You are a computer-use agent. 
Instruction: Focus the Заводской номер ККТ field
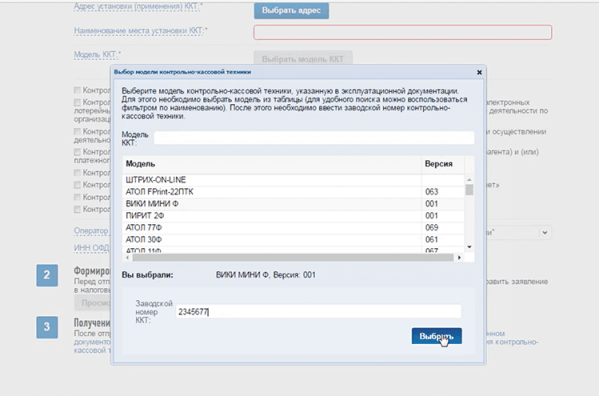click(318, 312)
